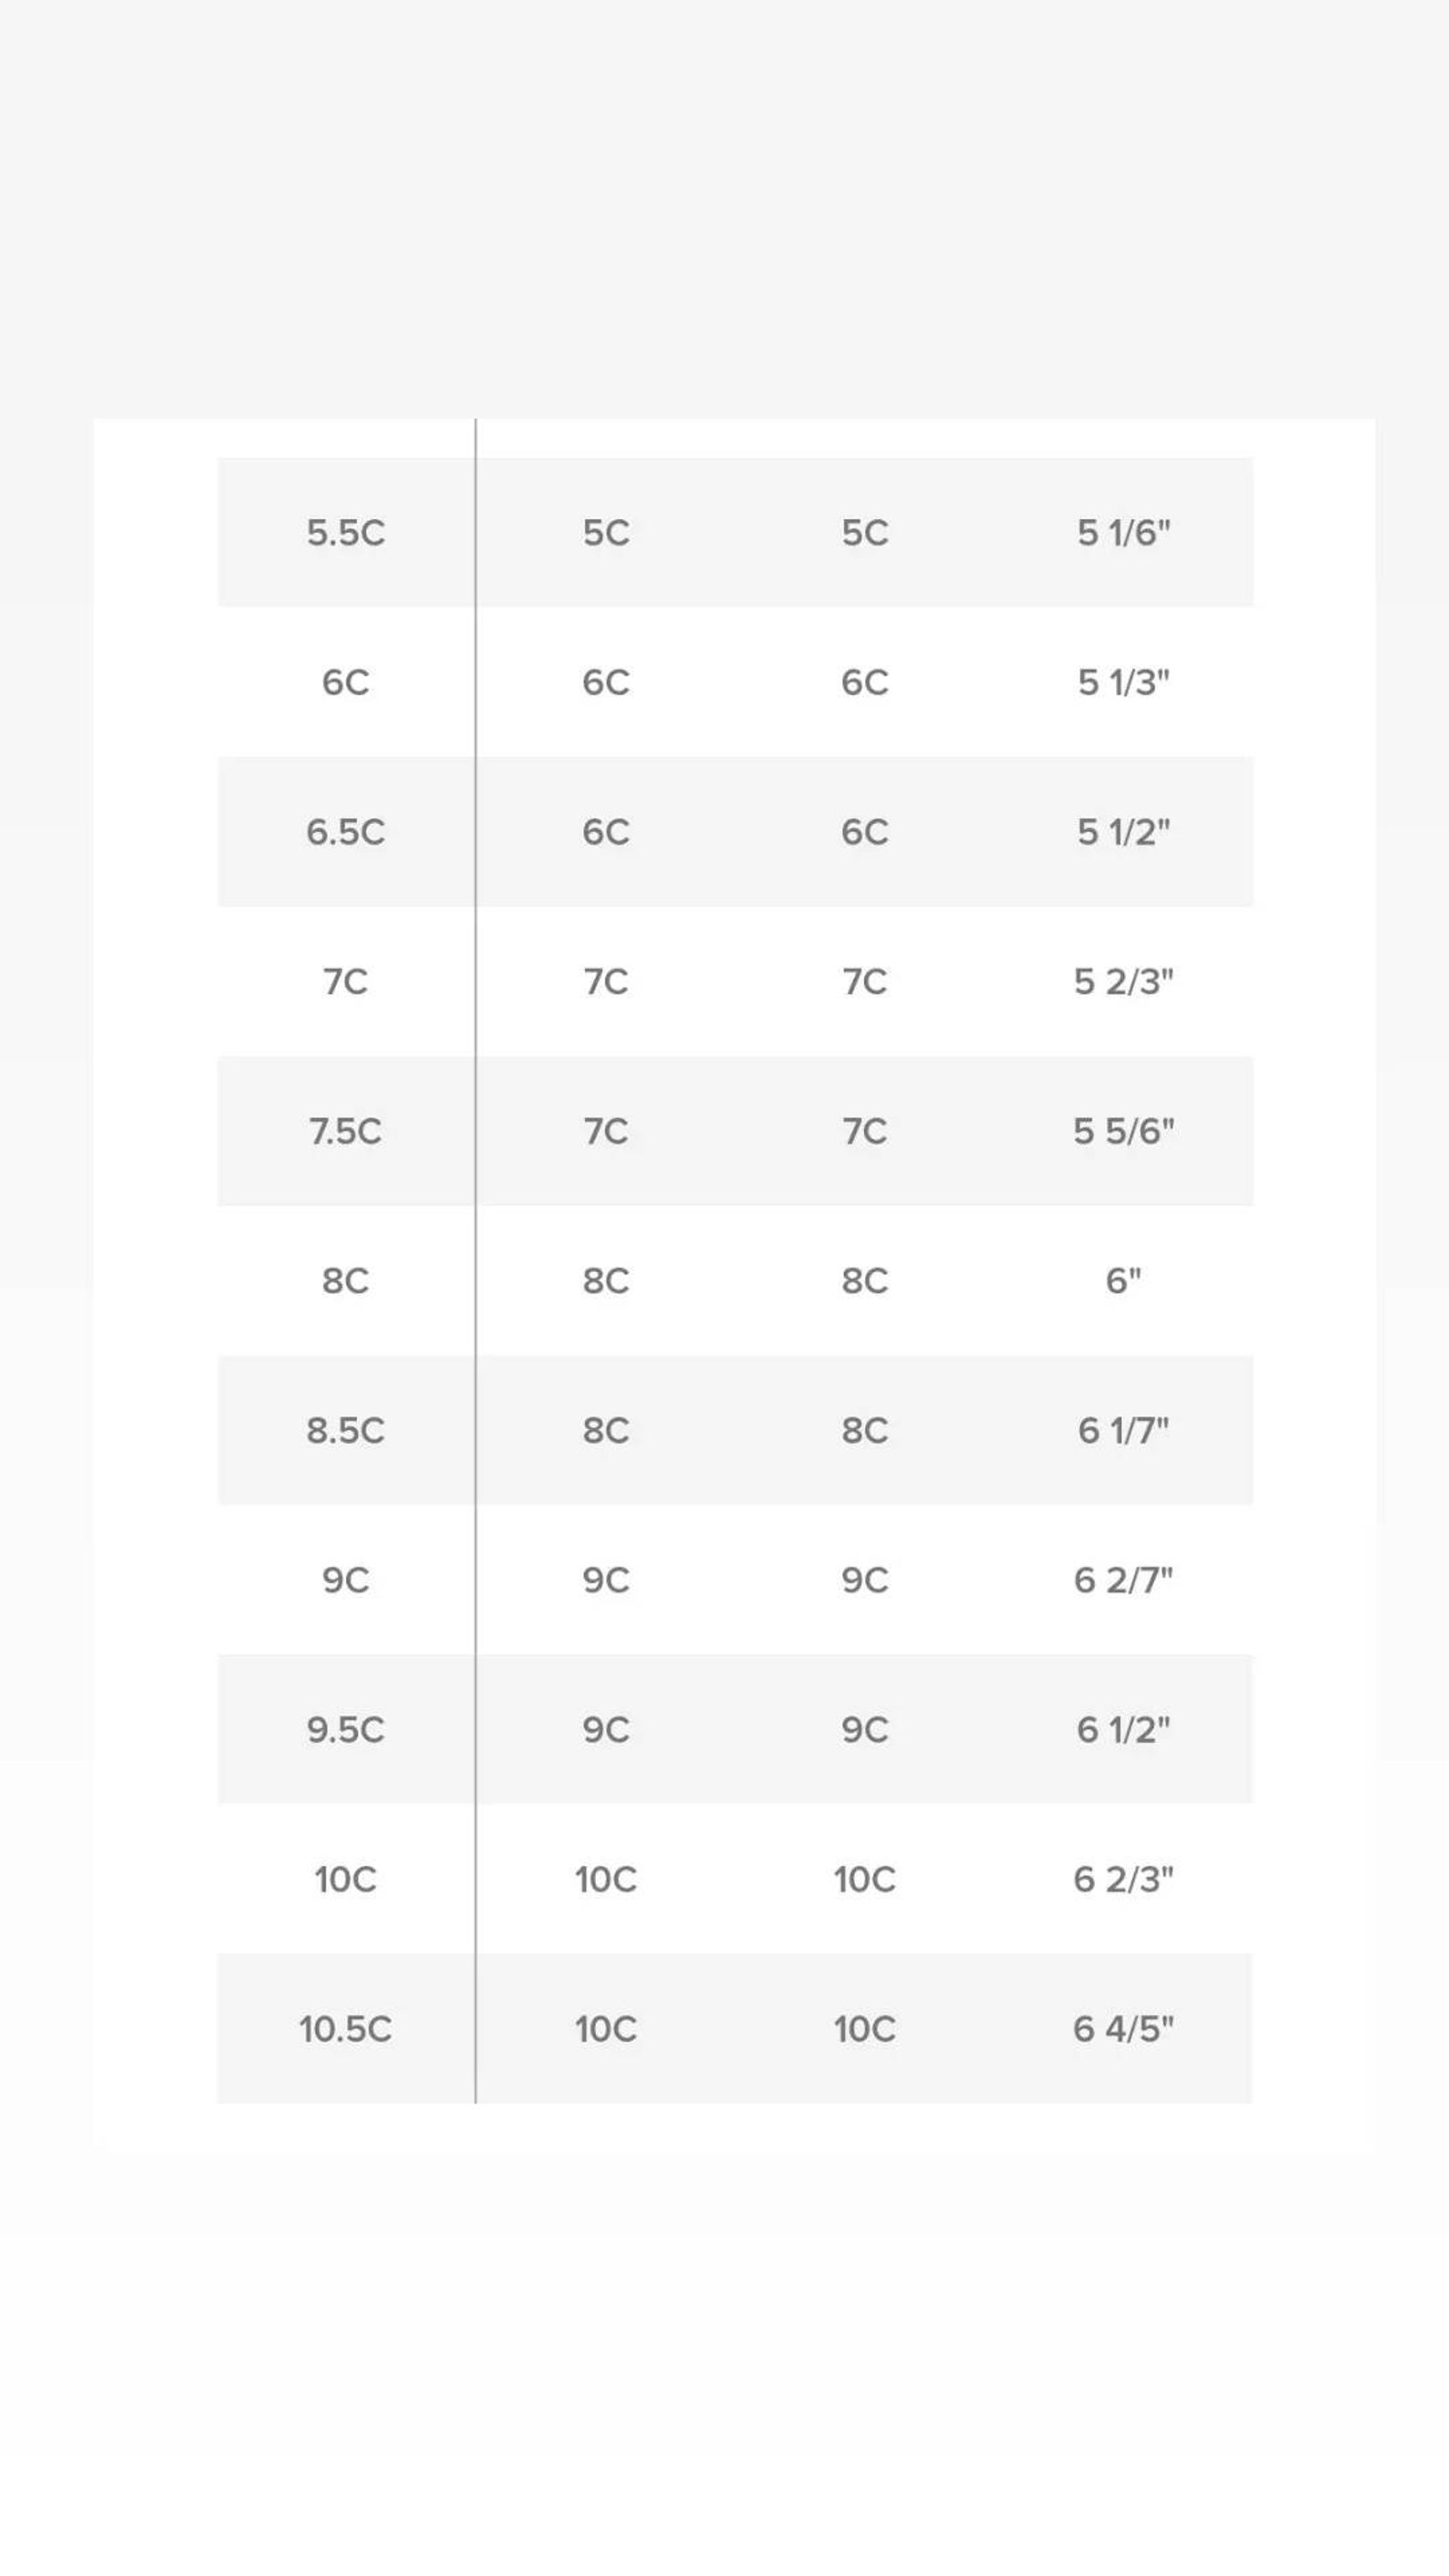1449x2576 pixels.
Task: Click the 5 1/2" measurement cell
Action: coord(1123,832)
